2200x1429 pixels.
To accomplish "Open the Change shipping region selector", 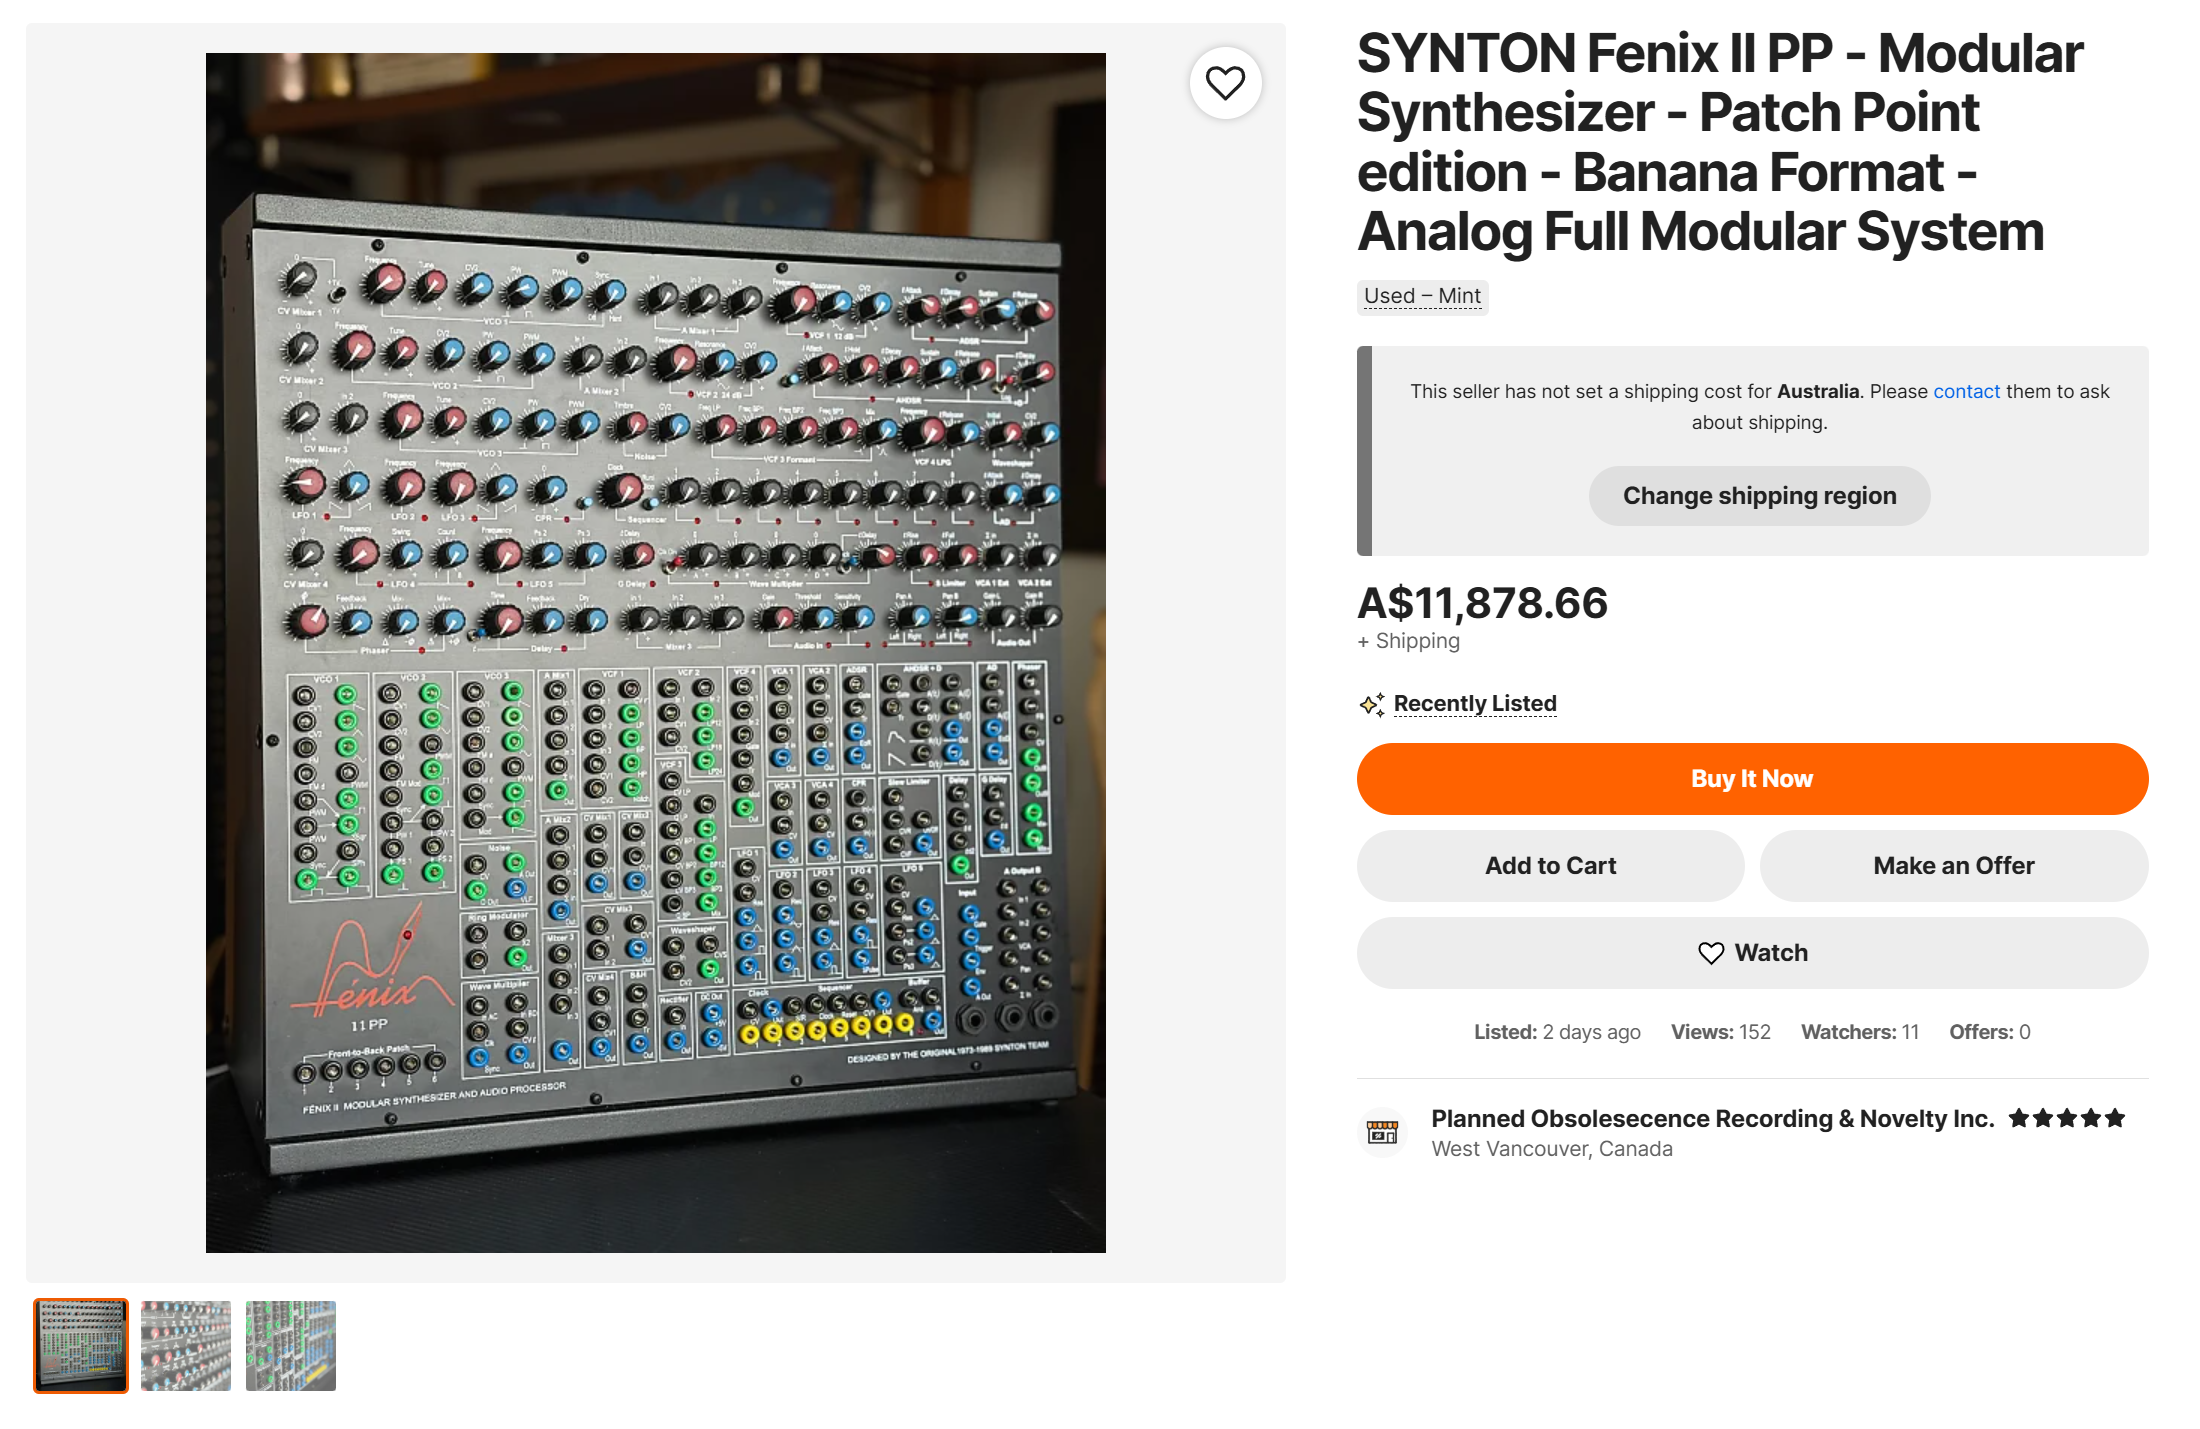I will click(1759, 496).
